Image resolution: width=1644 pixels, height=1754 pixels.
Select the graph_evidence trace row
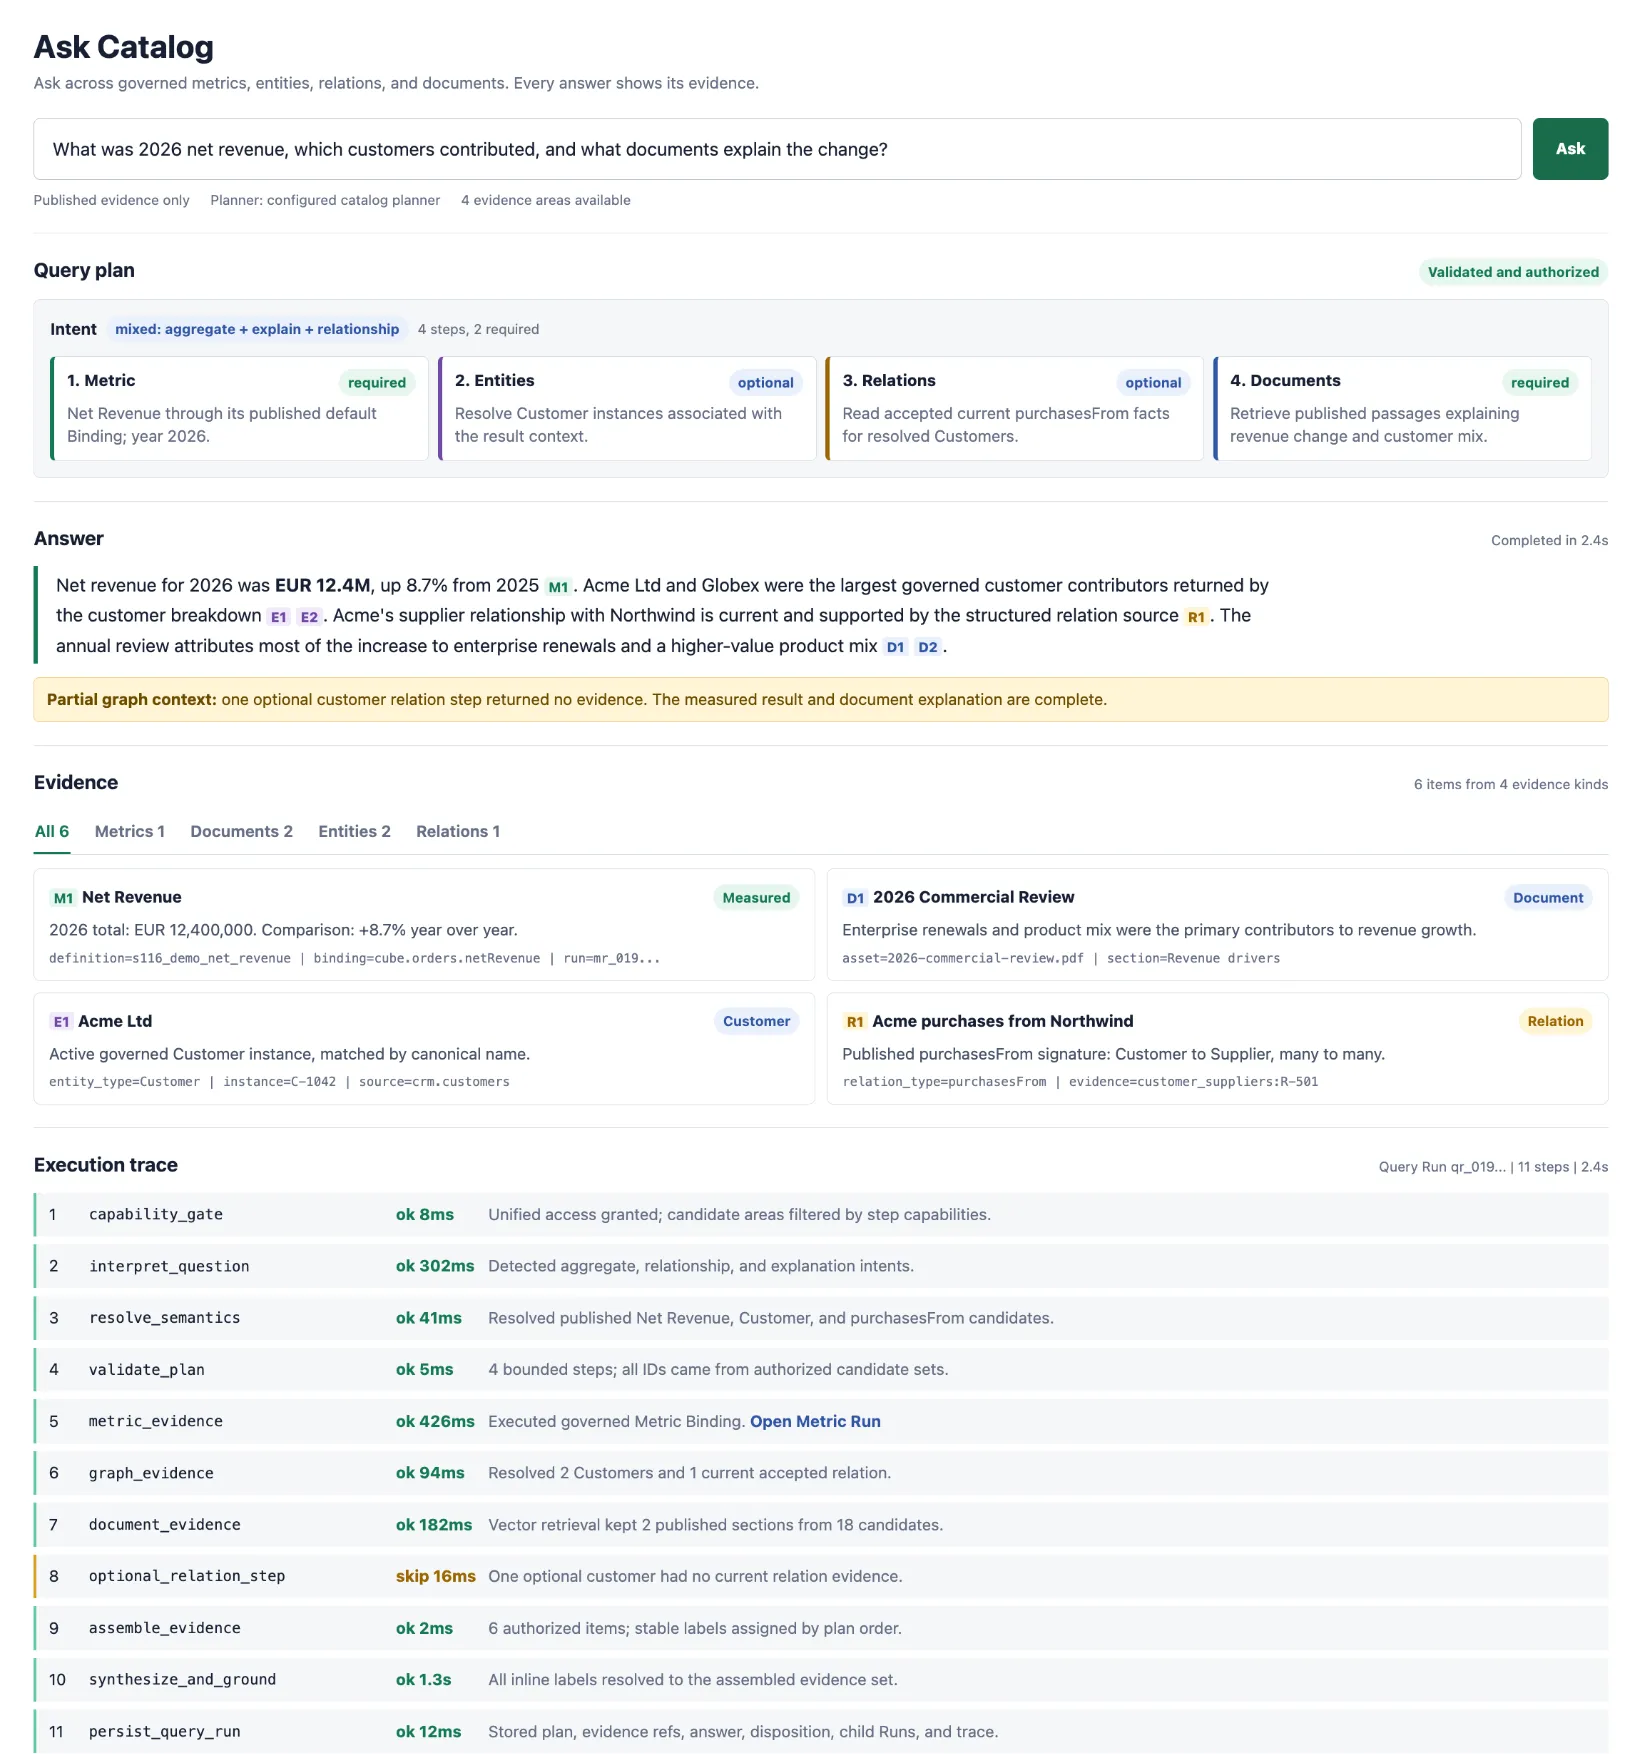pos(821,1473)
